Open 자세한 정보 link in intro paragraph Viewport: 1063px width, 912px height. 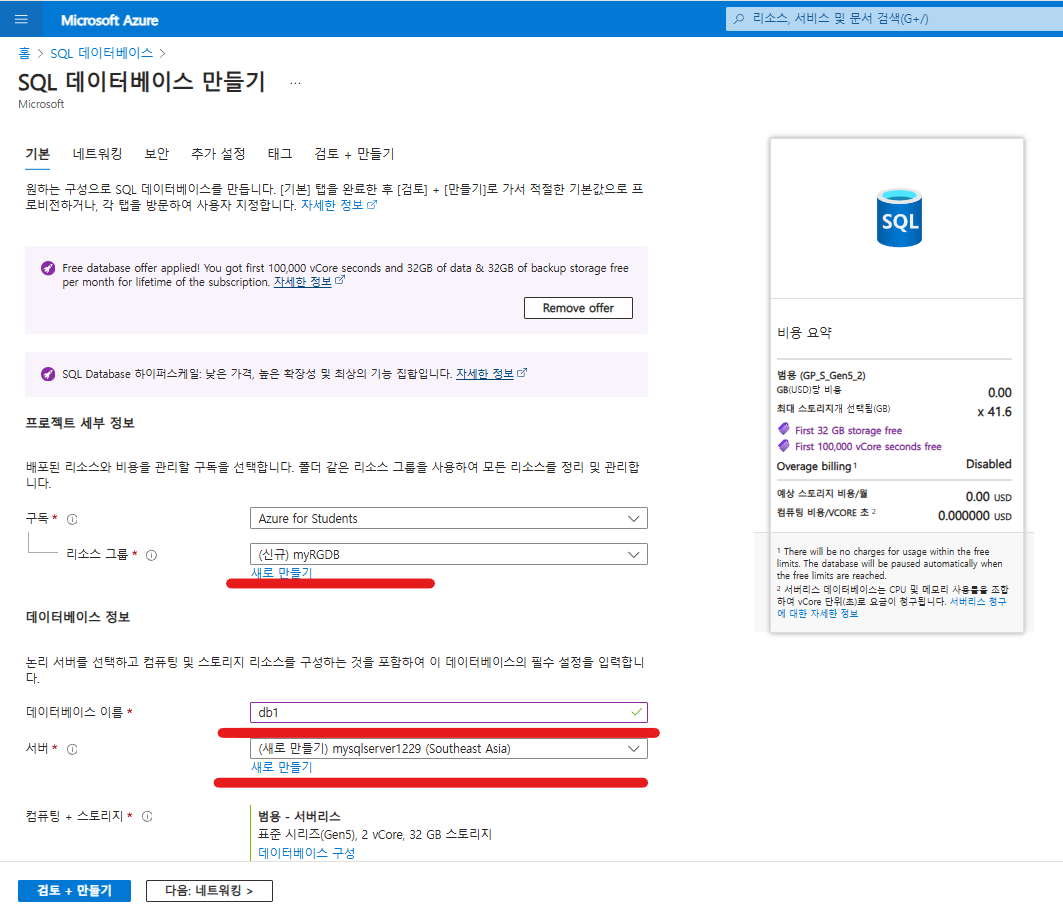tap(332, 205)
